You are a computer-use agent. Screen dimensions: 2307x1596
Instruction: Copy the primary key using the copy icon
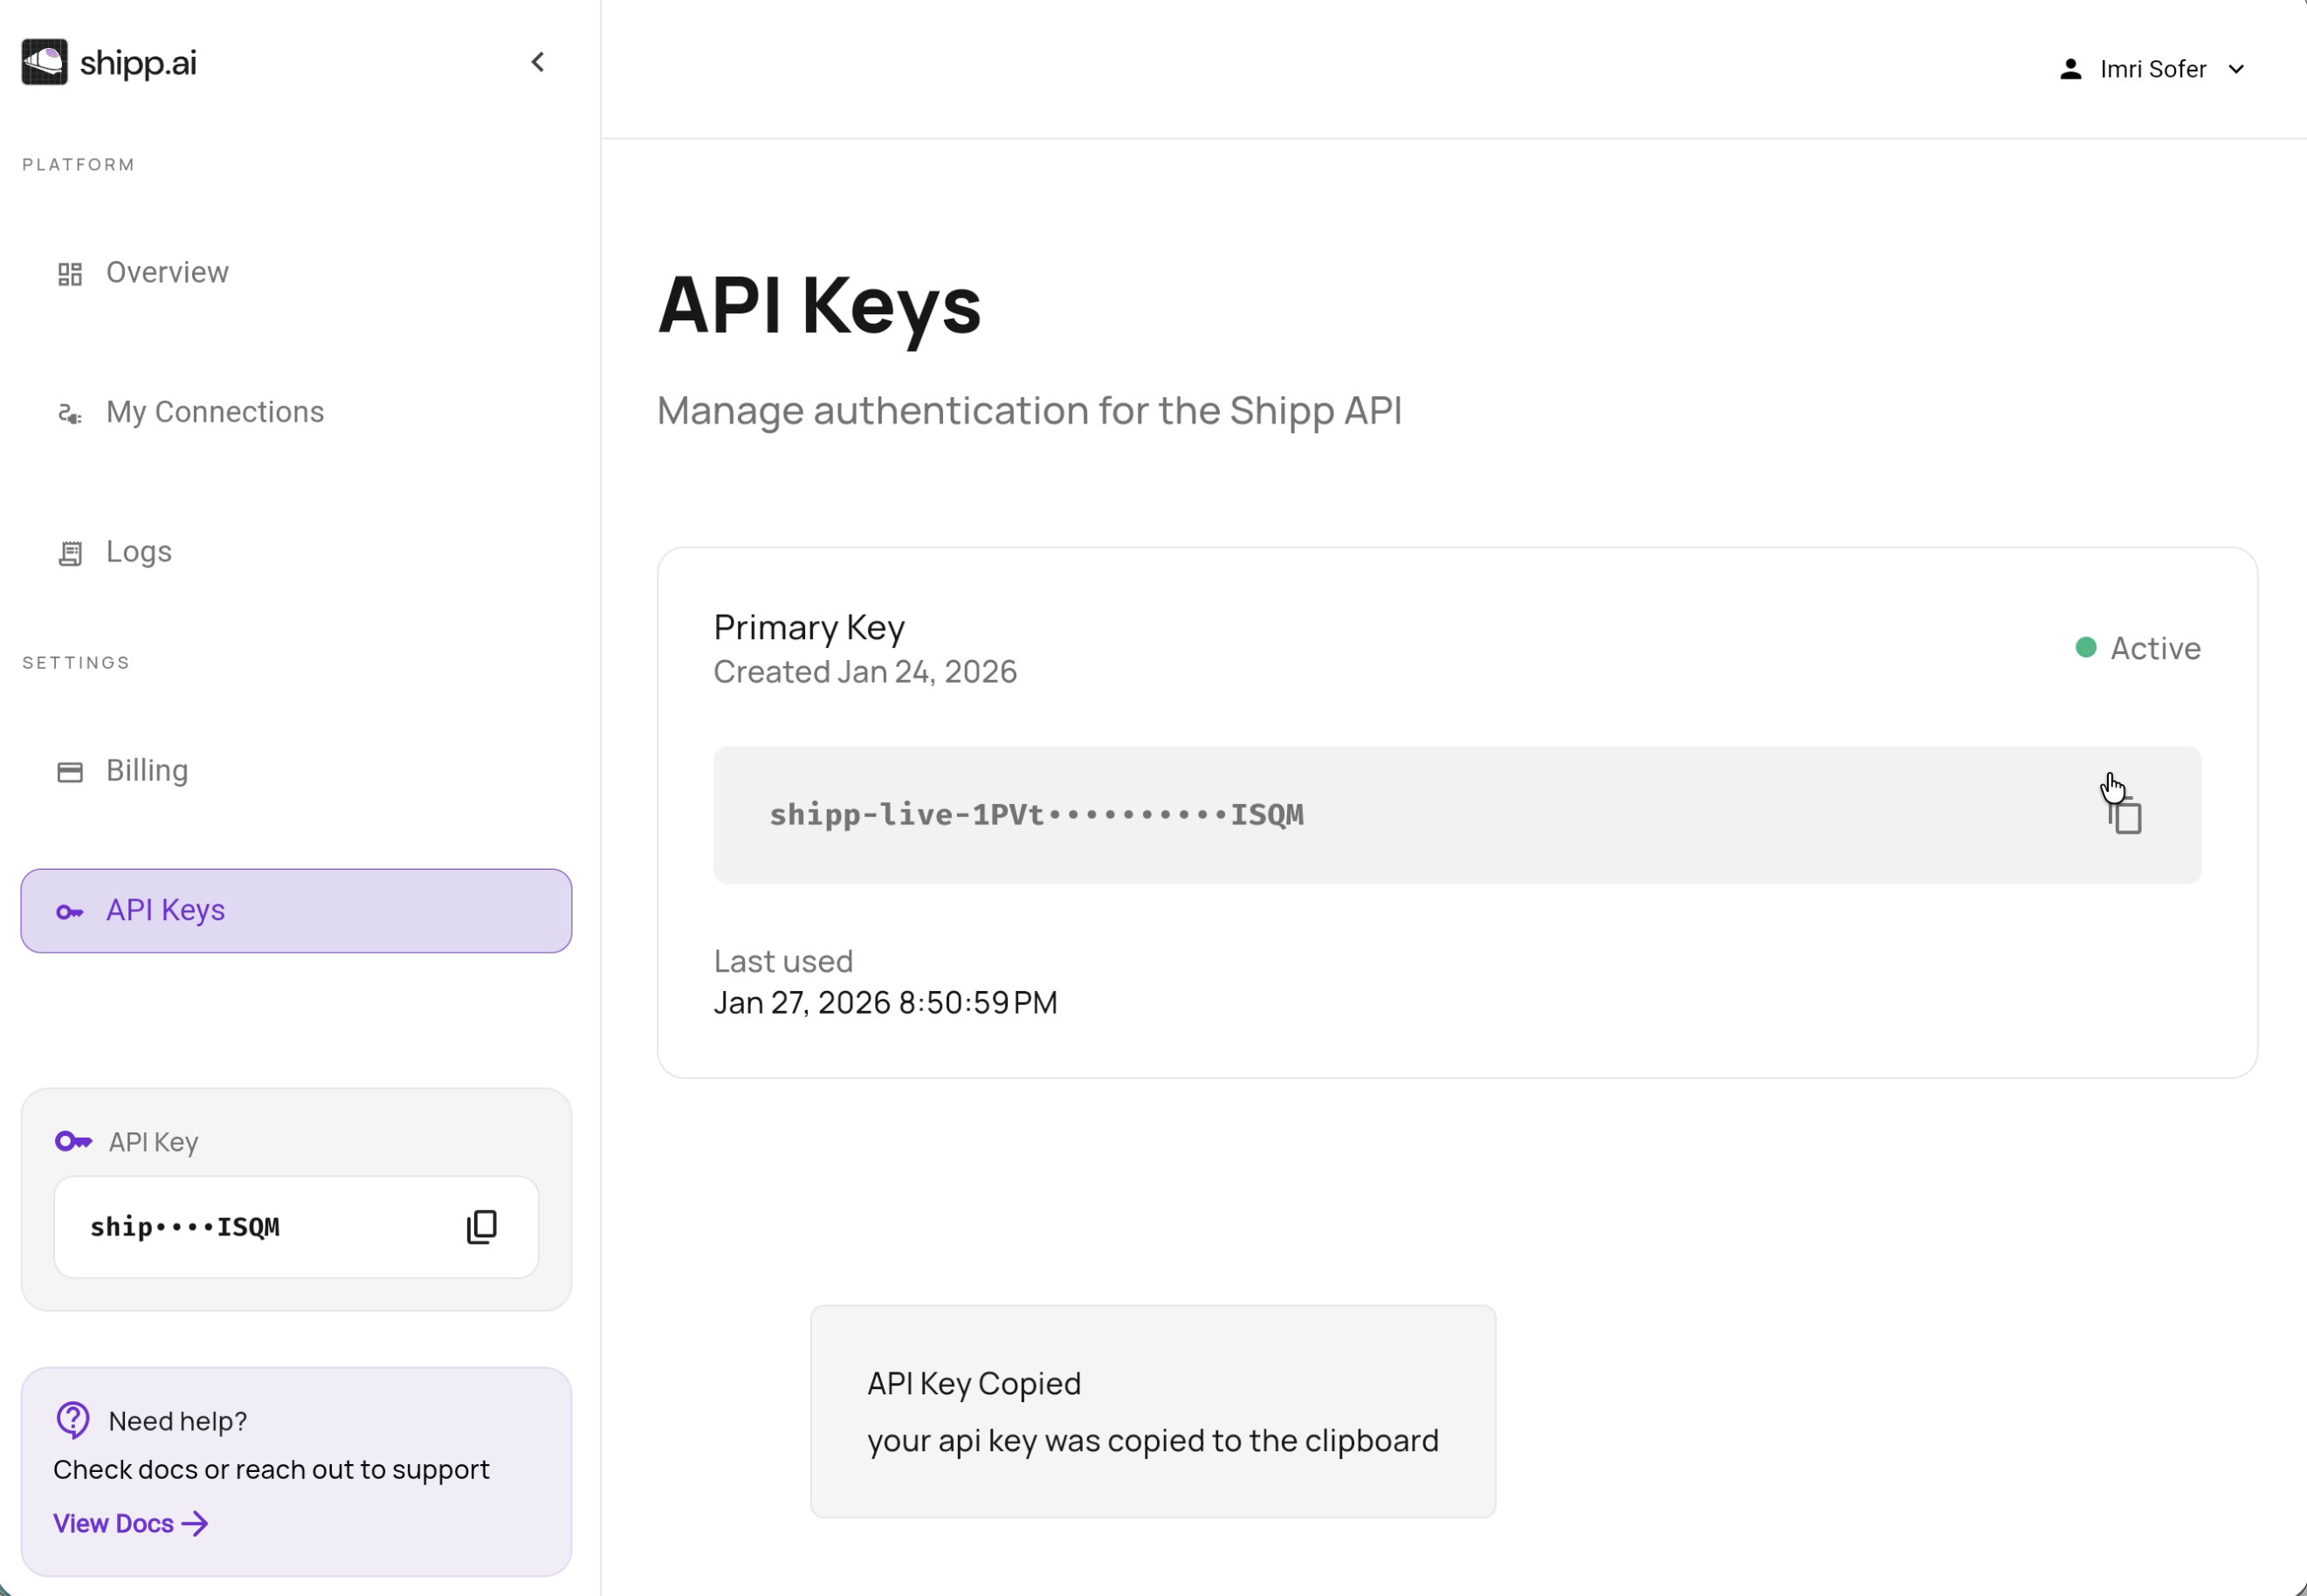tap(2125, 815)
